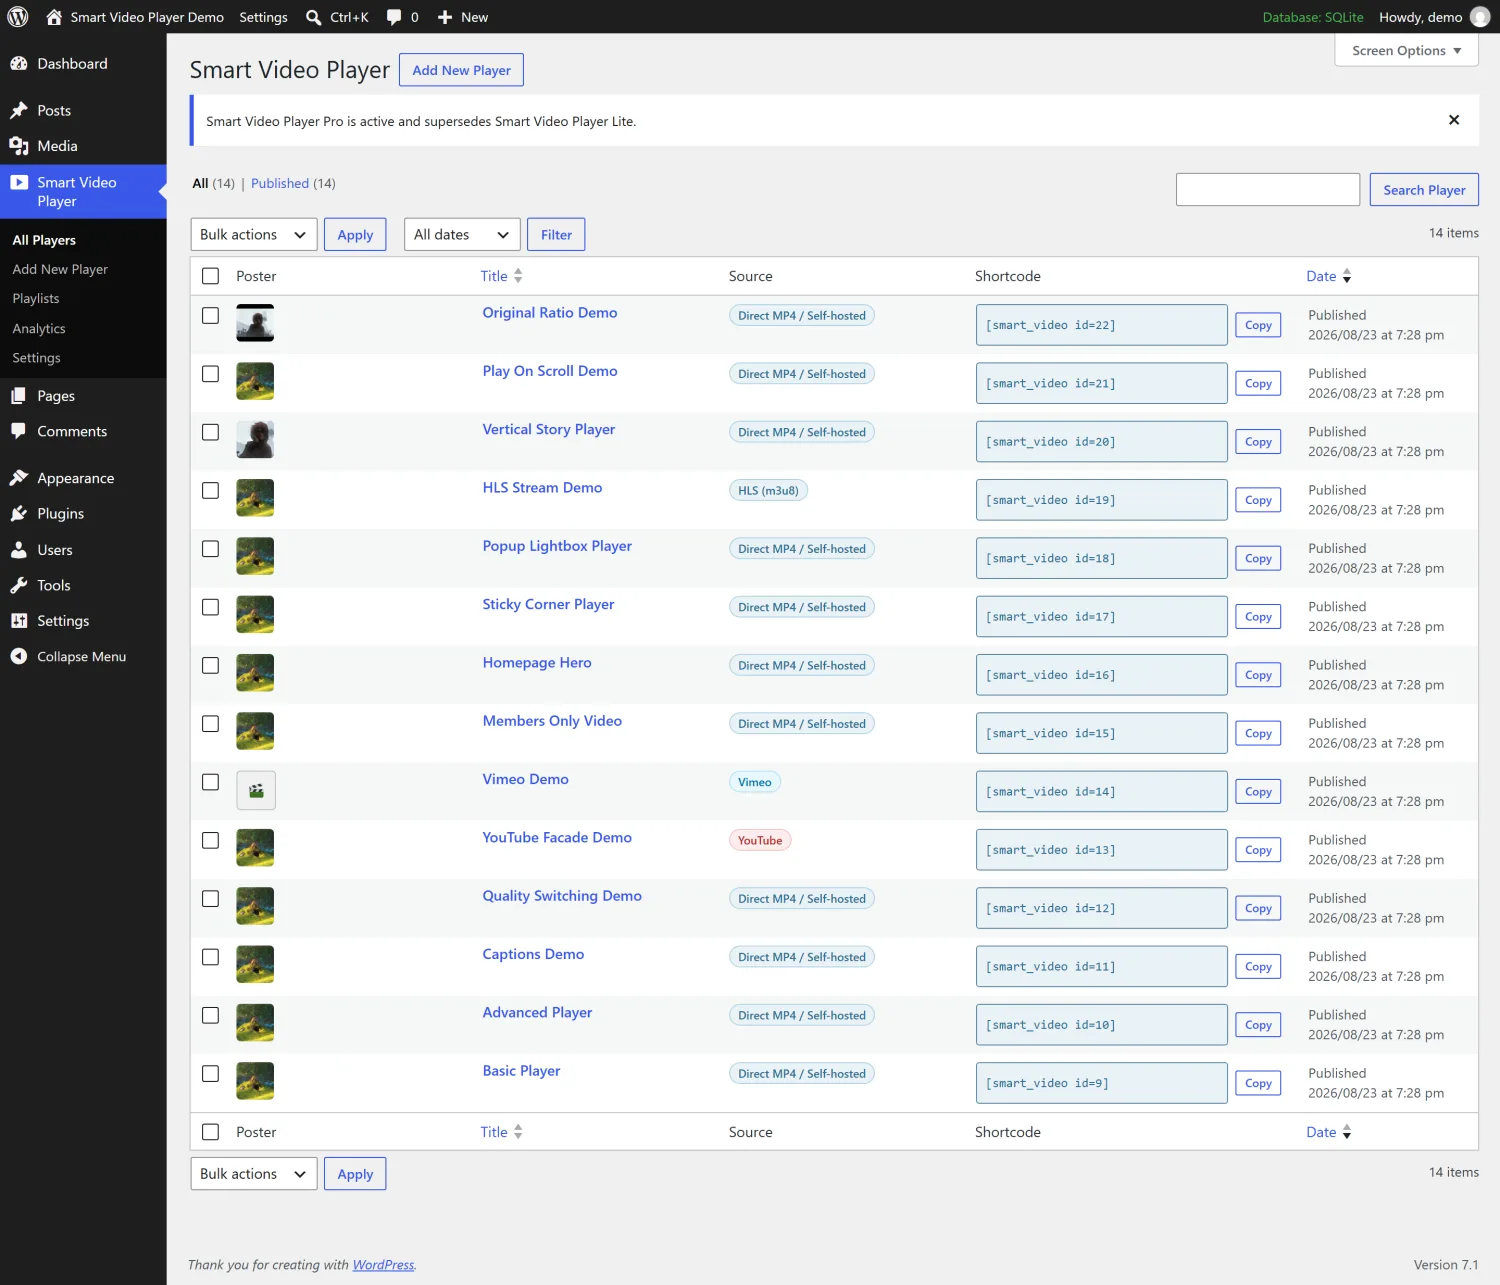Click the comments bubble icon in admin bar
Screen dimensions: 1500x1285
[x=394, y=17]
